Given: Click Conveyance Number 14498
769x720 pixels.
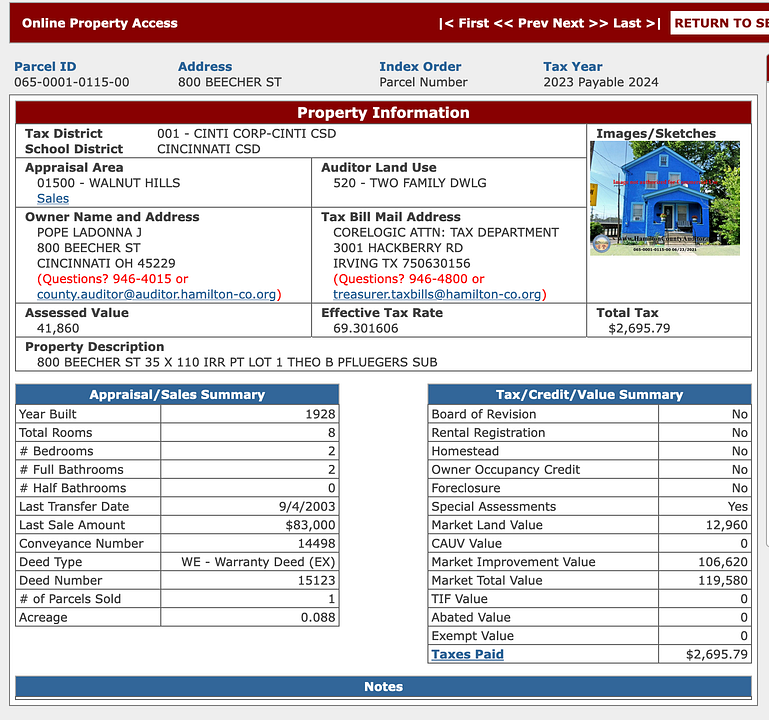Looking at the screenshot, I should coord(317,543).
